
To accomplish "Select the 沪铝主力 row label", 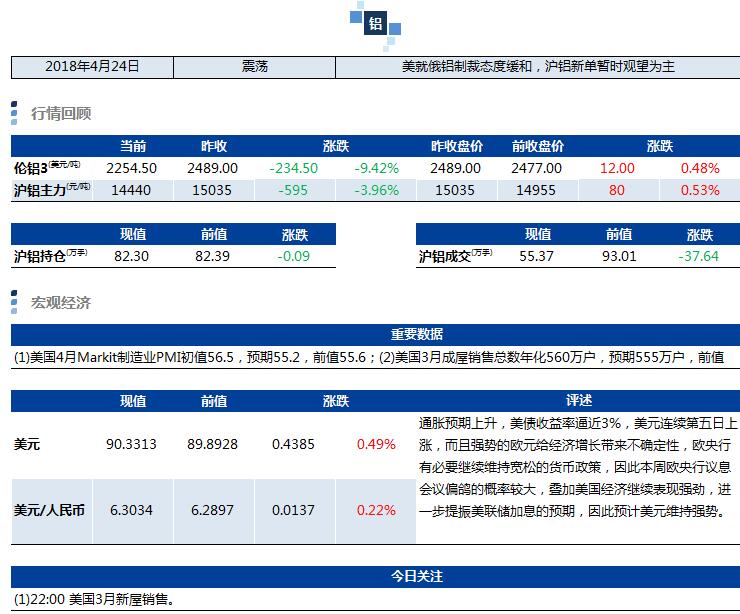I will [x=51, y=190].
